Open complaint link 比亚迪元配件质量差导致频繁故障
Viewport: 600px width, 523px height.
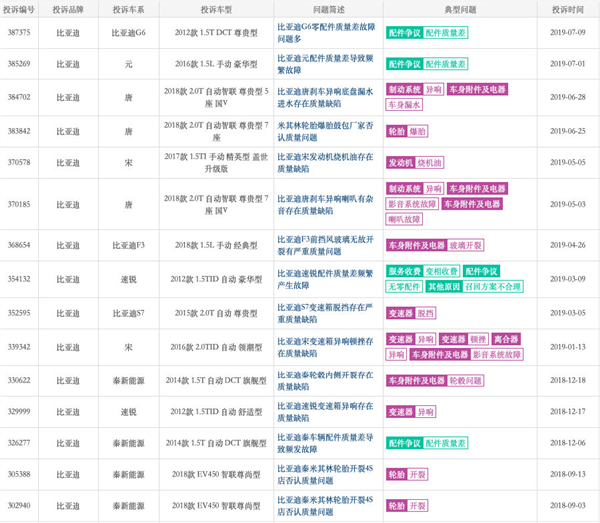325,64
